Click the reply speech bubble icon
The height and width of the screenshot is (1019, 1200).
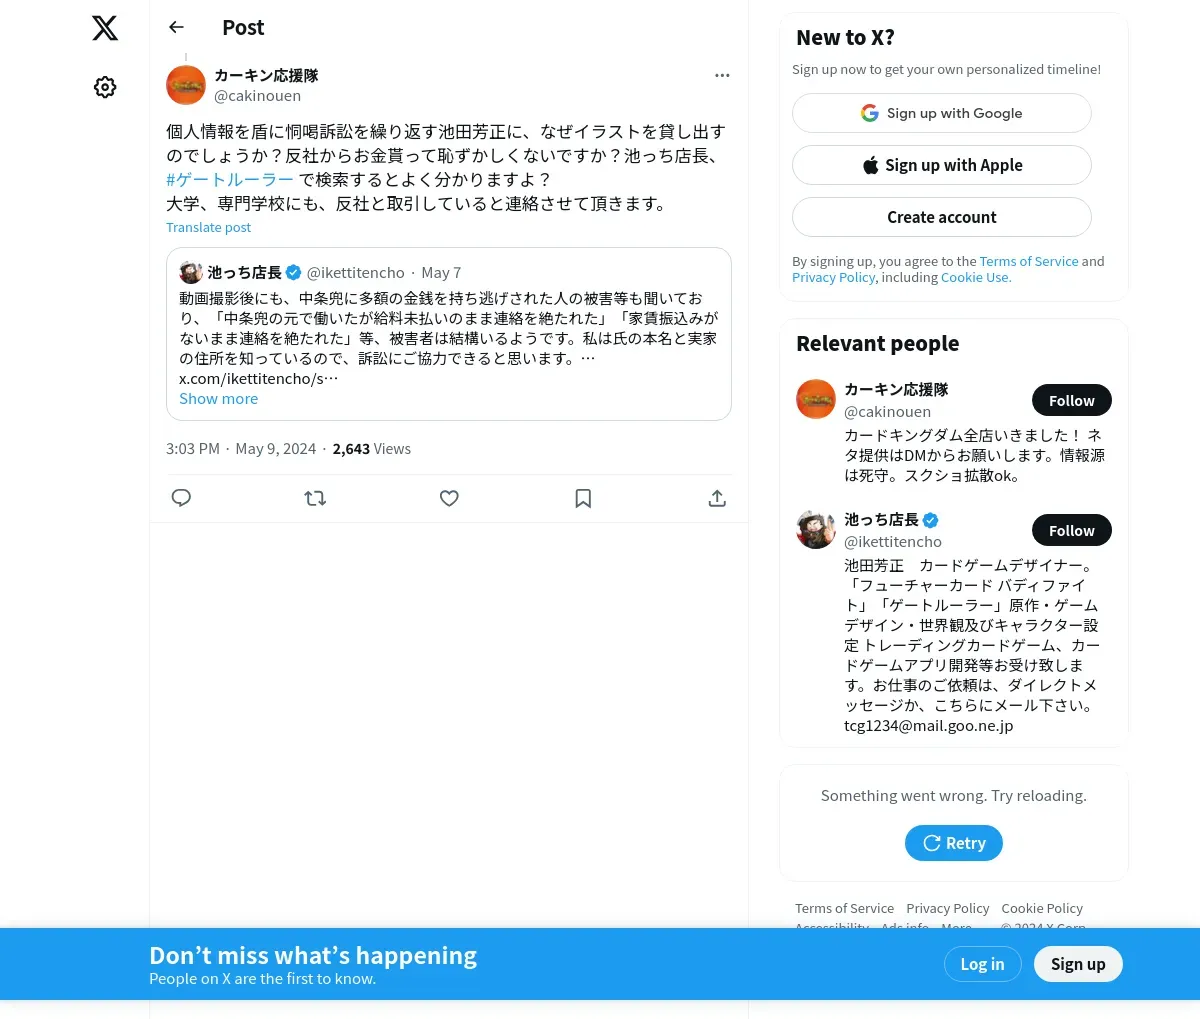click(181, 498)
